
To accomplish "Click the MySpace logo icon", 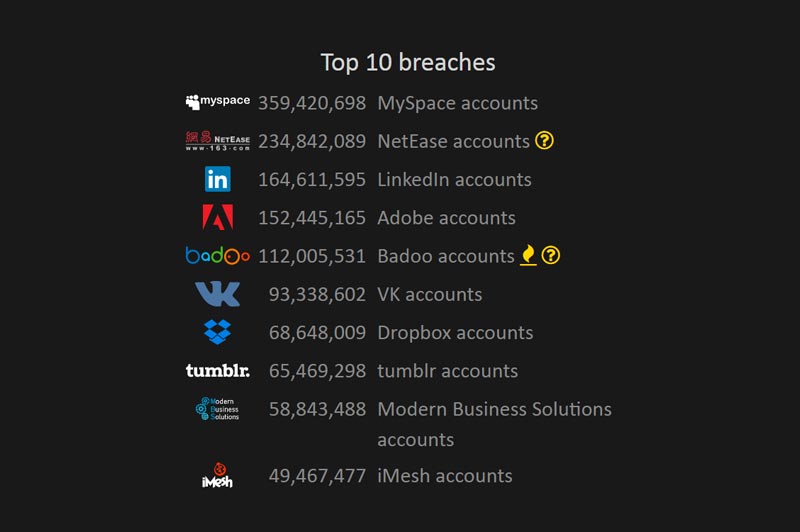I will [218, 102].
